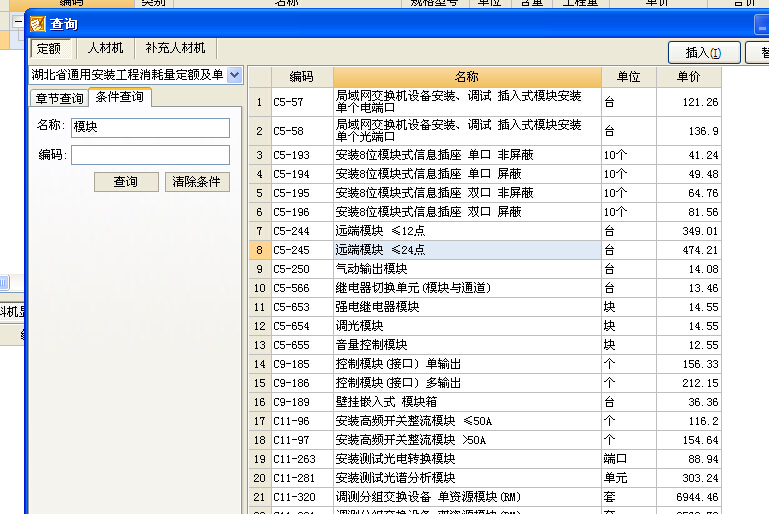Select 安装测试光谱分析模块 row

pyautogui.click(x=485, y=478)
